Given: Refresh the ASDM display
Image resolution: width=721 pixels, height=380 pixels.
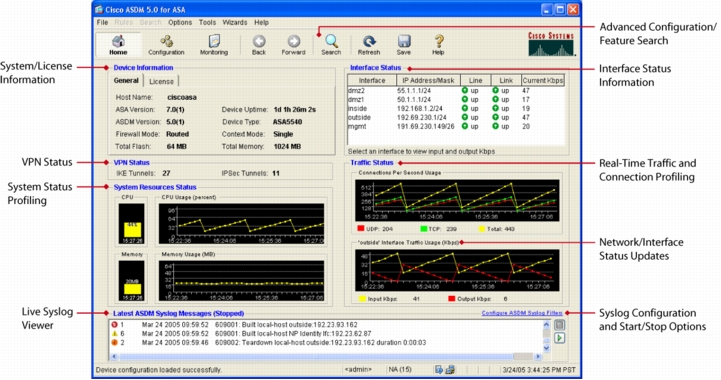Looking at the screenshot, I should point(369,45).
